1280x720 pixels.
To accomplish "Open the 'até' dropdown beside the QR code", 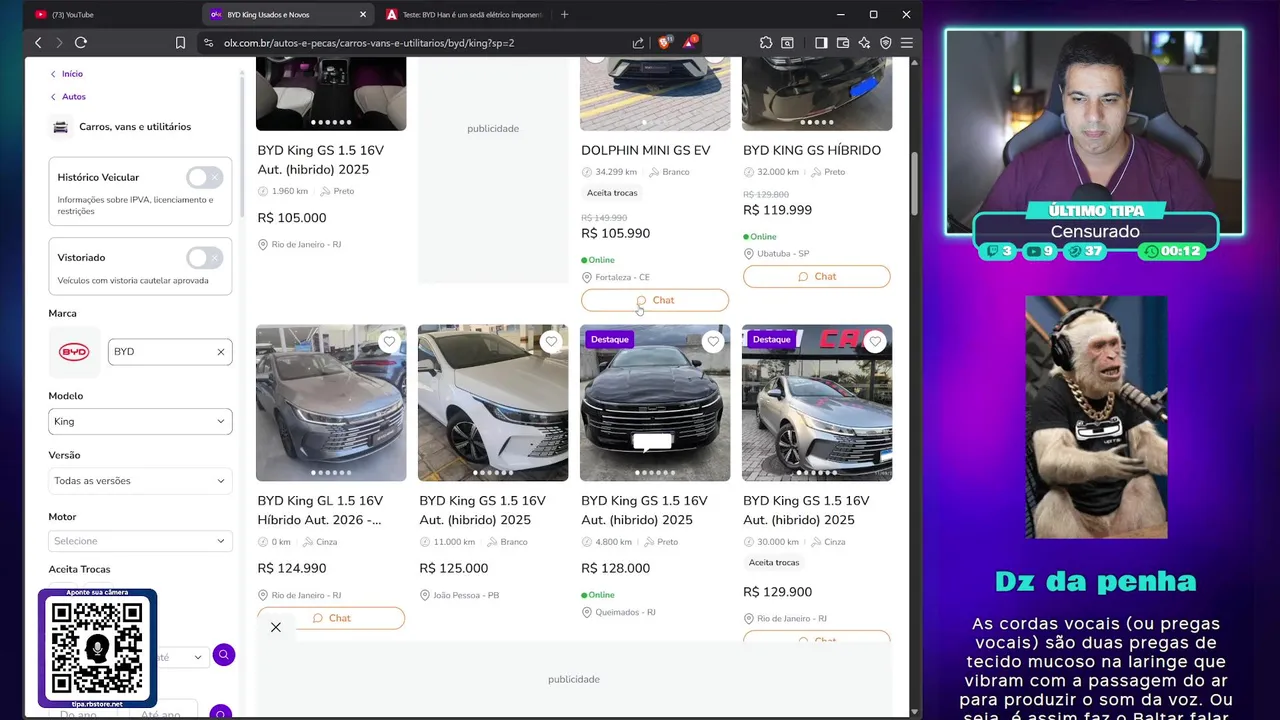I will 183,657.
